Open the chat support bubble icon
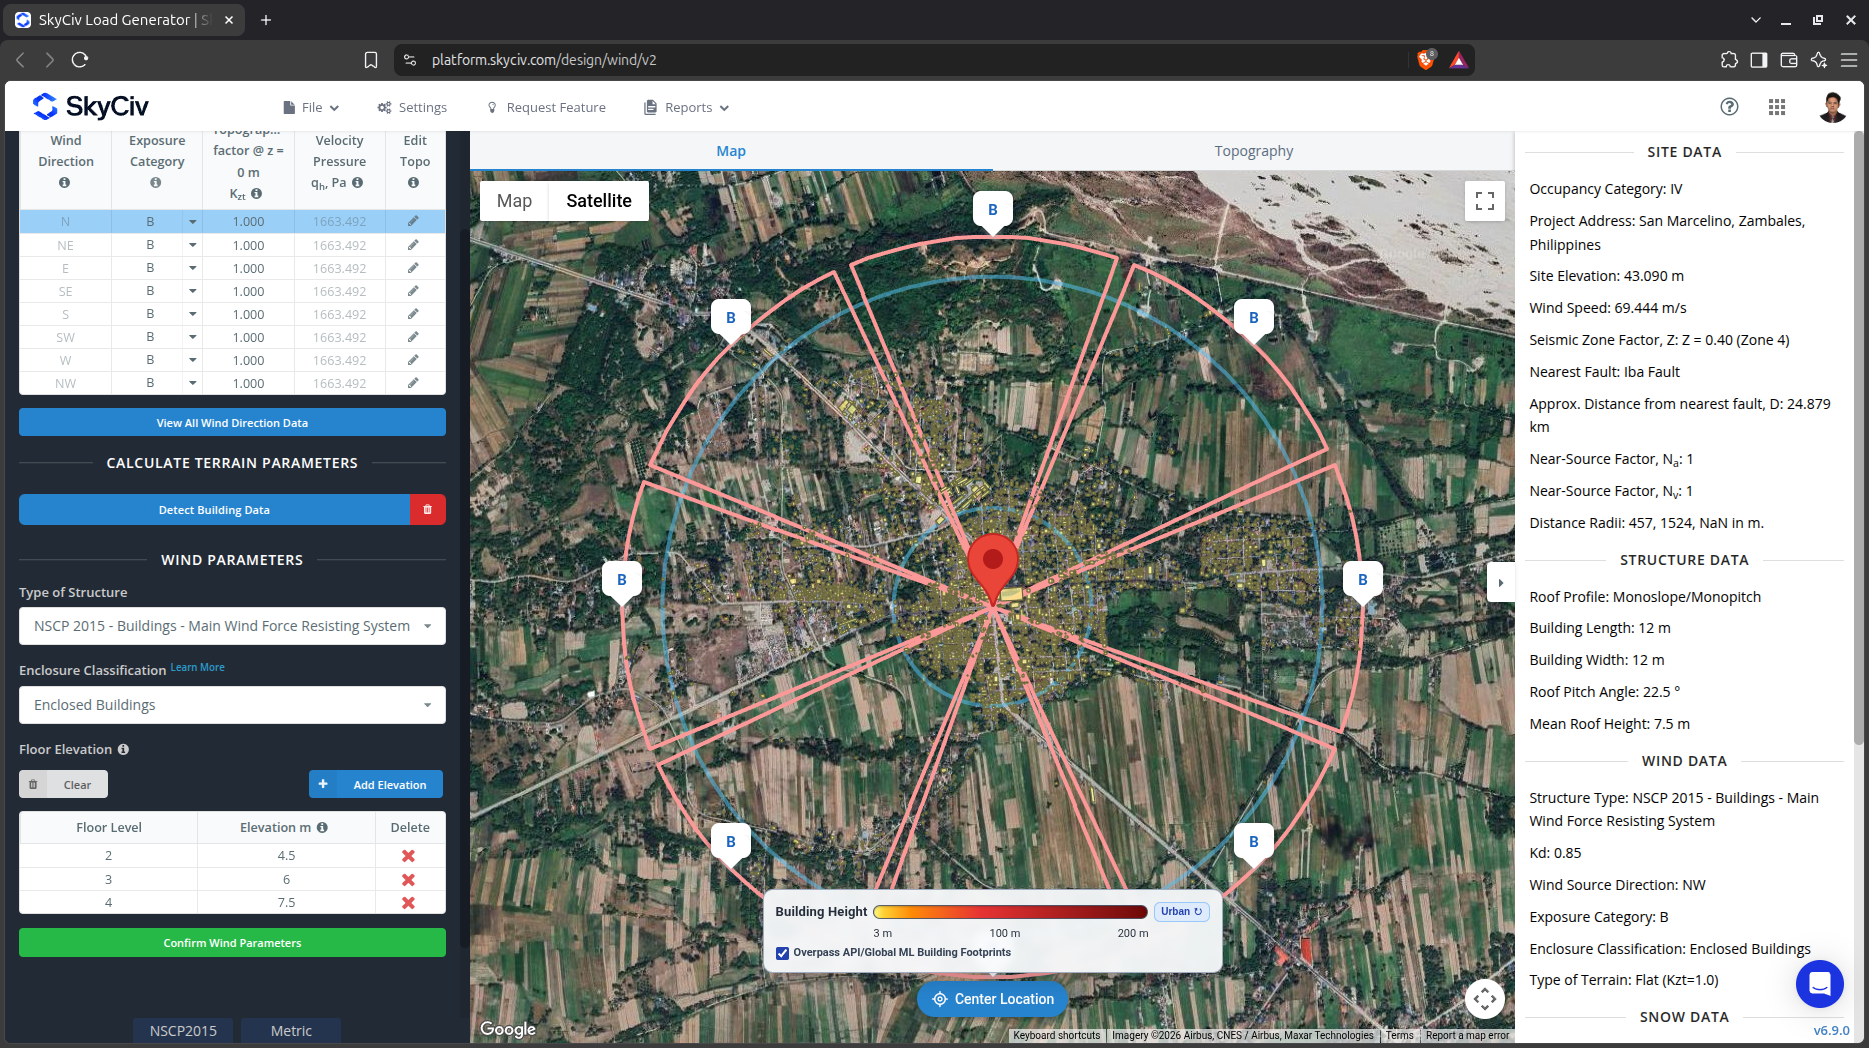Screen dimensions: 1869x1048 coord(1819,984)
